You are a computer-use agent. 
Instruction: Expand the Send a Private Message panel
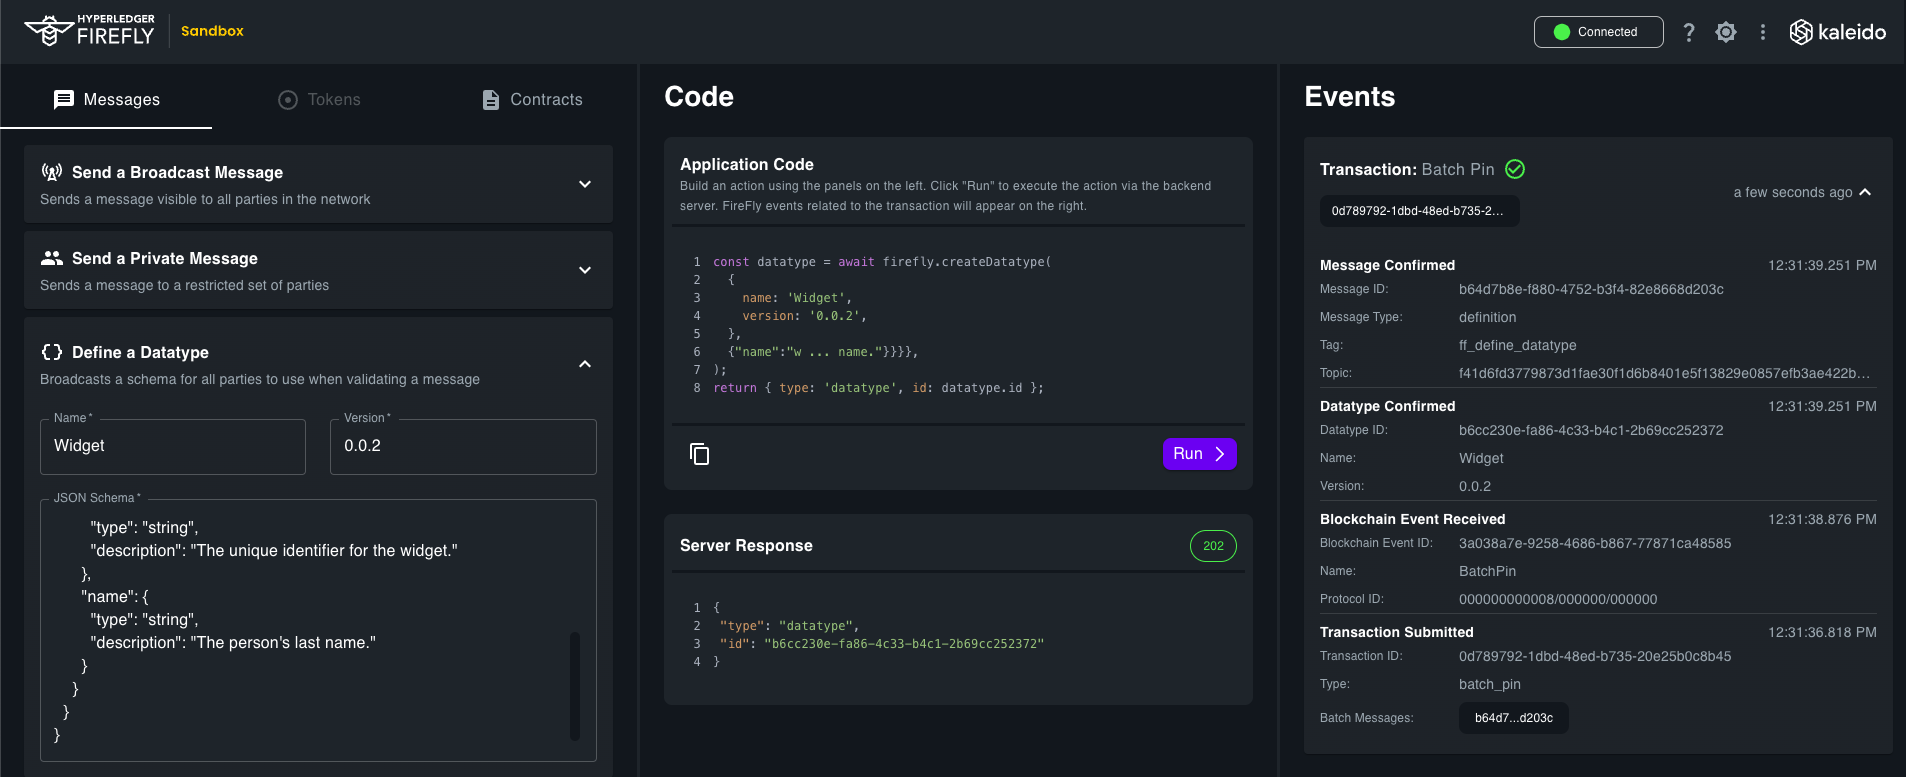(x=585, y=270)
